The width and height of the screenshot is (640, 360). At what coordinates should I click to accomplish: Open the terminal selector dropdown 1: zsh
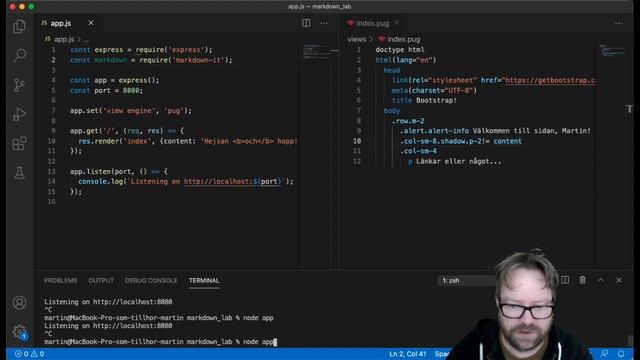467,281
